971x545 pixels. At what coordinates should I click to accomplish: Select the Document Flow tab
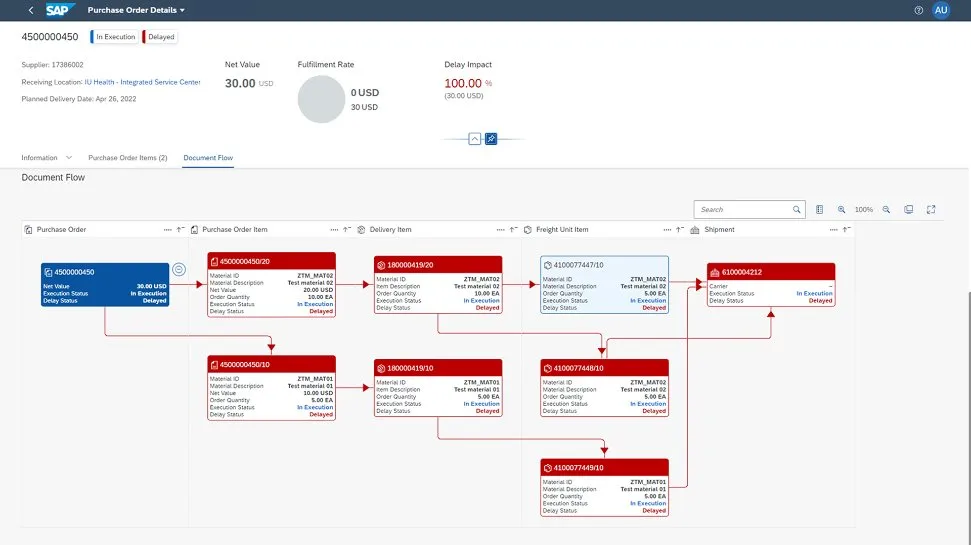(x=208, y=158)
